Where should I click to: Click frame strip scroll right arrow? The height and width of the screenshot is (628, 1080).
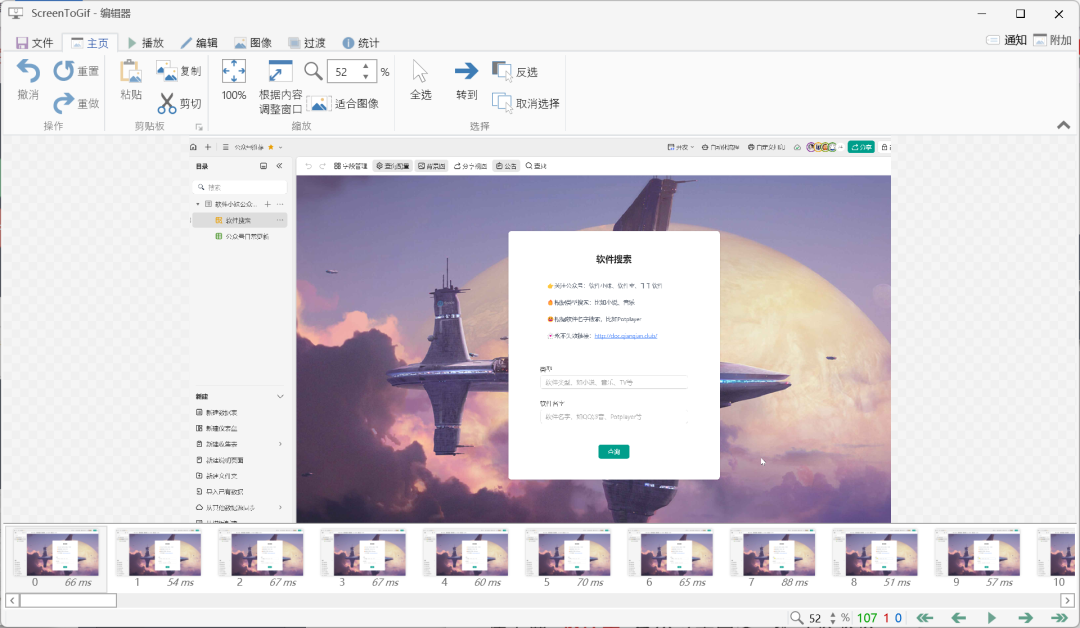(1067, 600)
